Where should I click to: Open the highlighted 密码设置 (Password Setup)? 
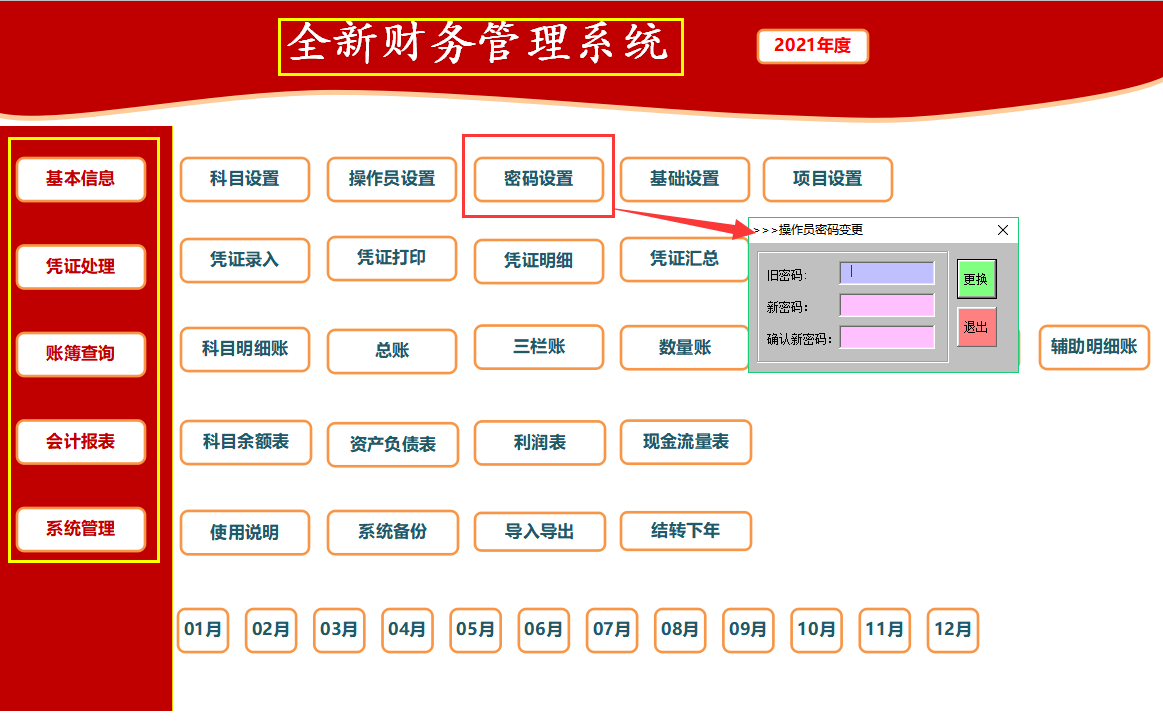pos(538,179)
